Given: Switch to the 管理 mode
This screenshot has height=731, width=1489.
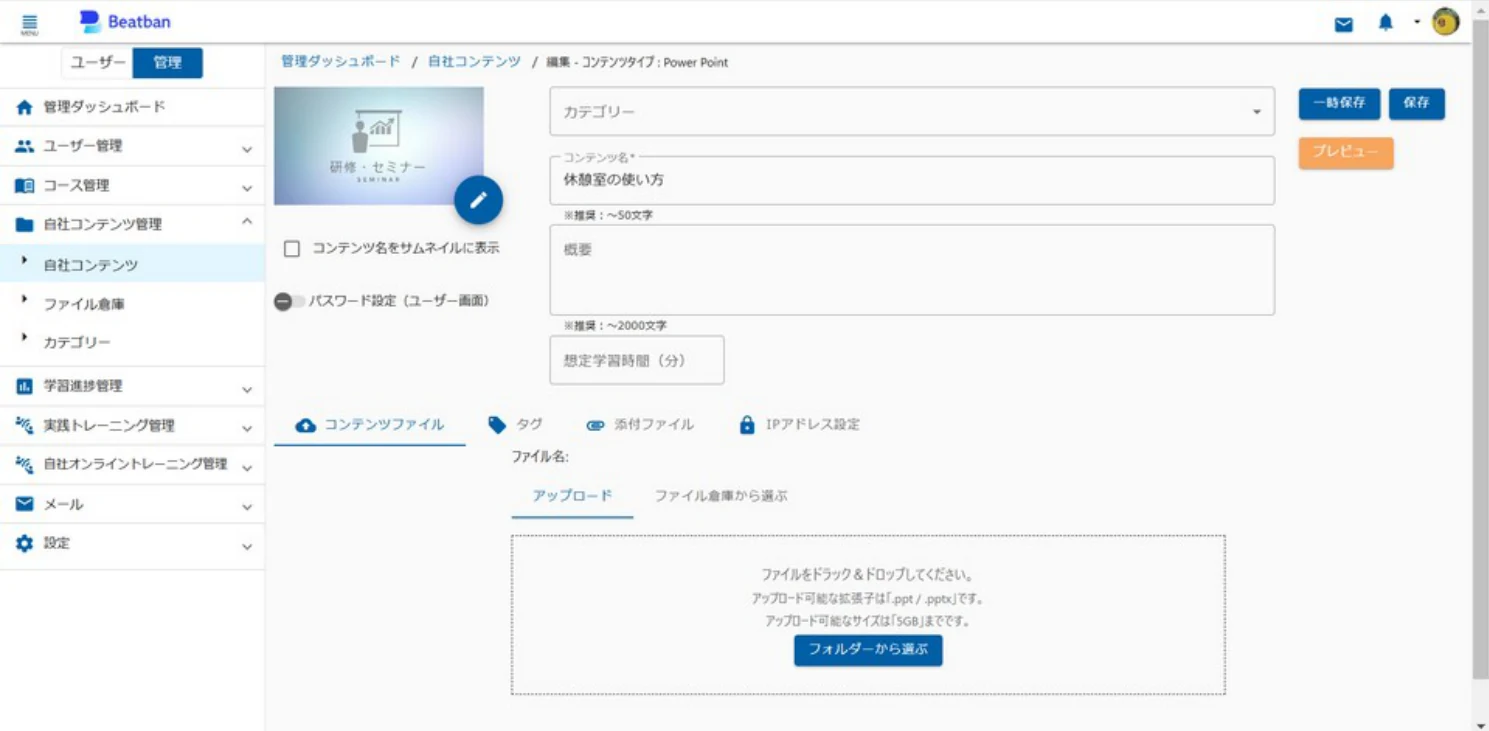Looking at the screenshot, I should tap(168, 62).
